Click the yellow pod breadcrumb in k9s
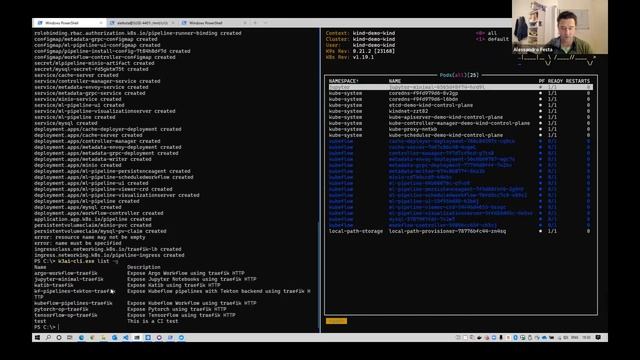Viewport: 640px width, 360px height. coord(336,321)
